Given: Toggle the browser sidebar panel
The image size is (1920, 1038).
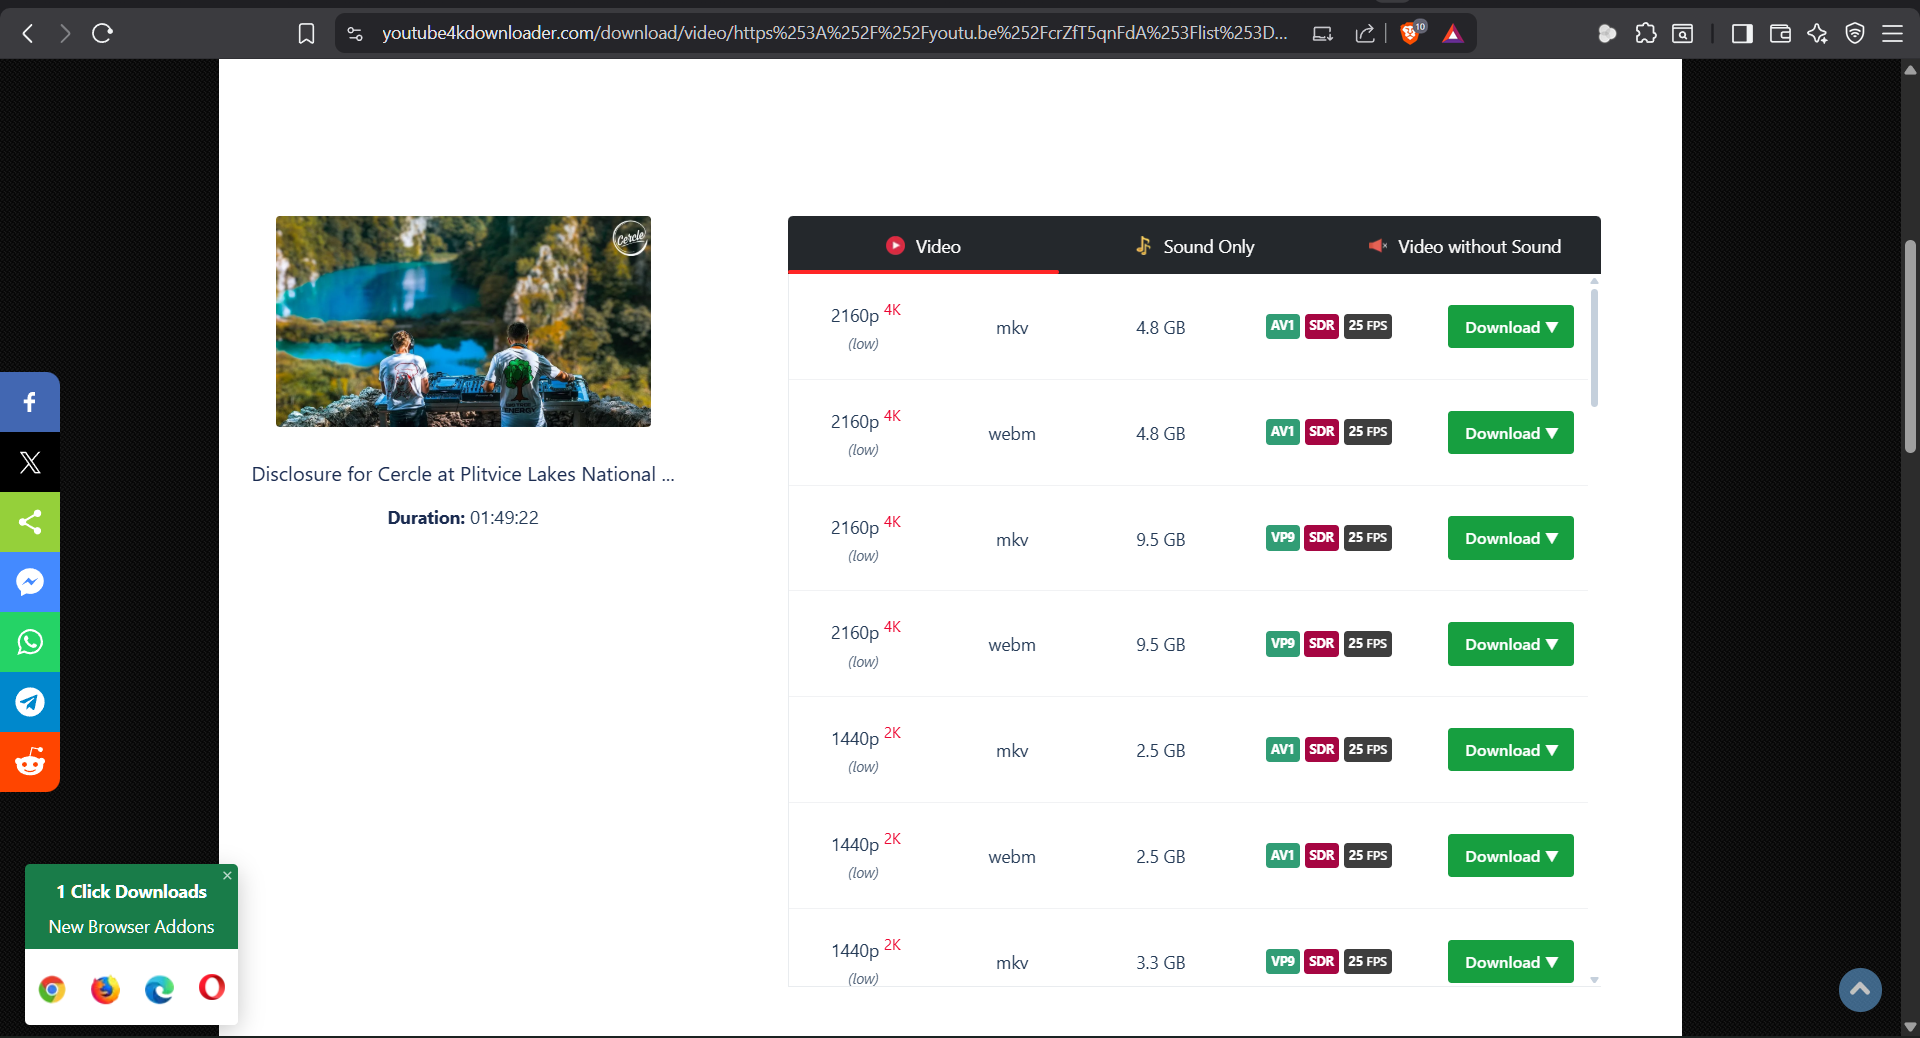Looking at the screenshot, I should [x=1741, y=33].
